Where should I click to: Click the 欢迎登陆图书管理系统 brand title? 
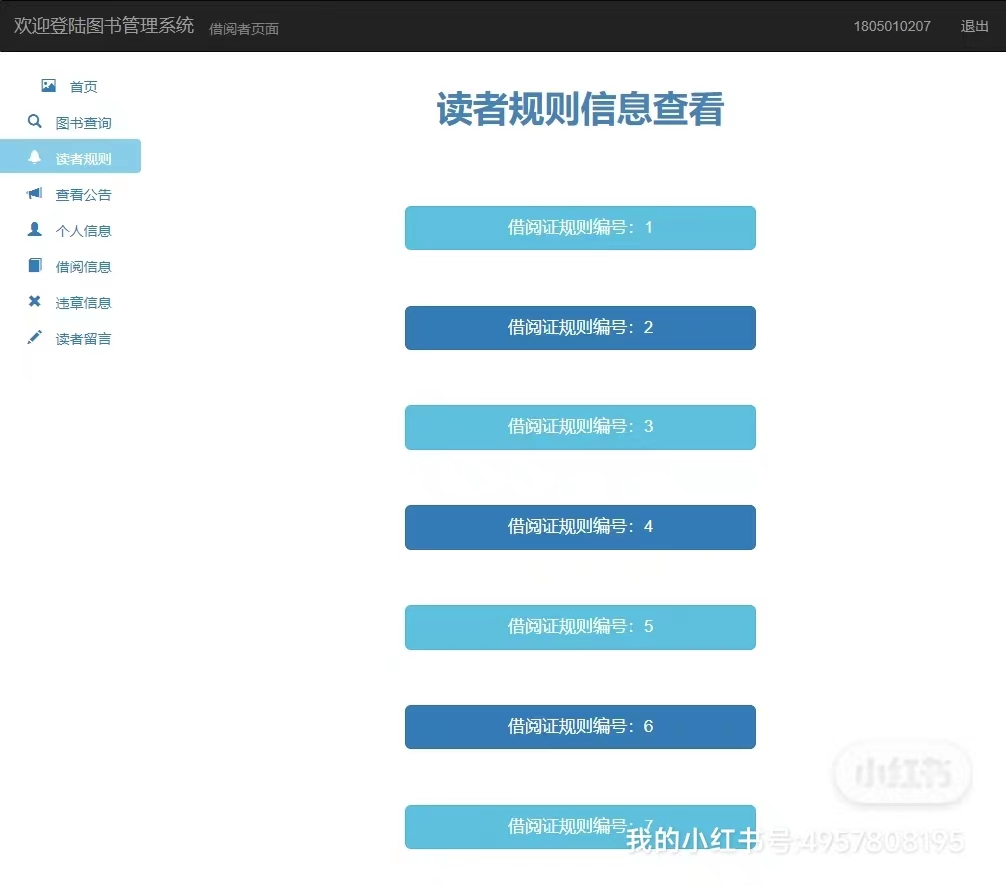[104, 26]
